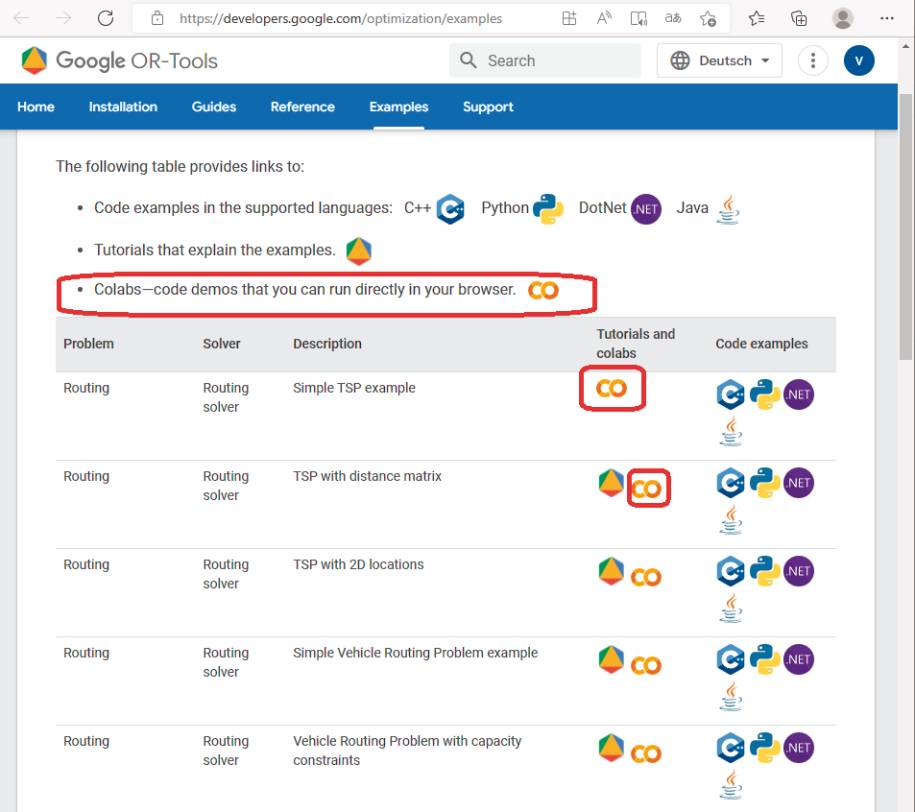Image resolution: width=915 pixels, height=812 pixels.
Task: Open the Deutsch language dropdown
Action: tap(720, 61)
